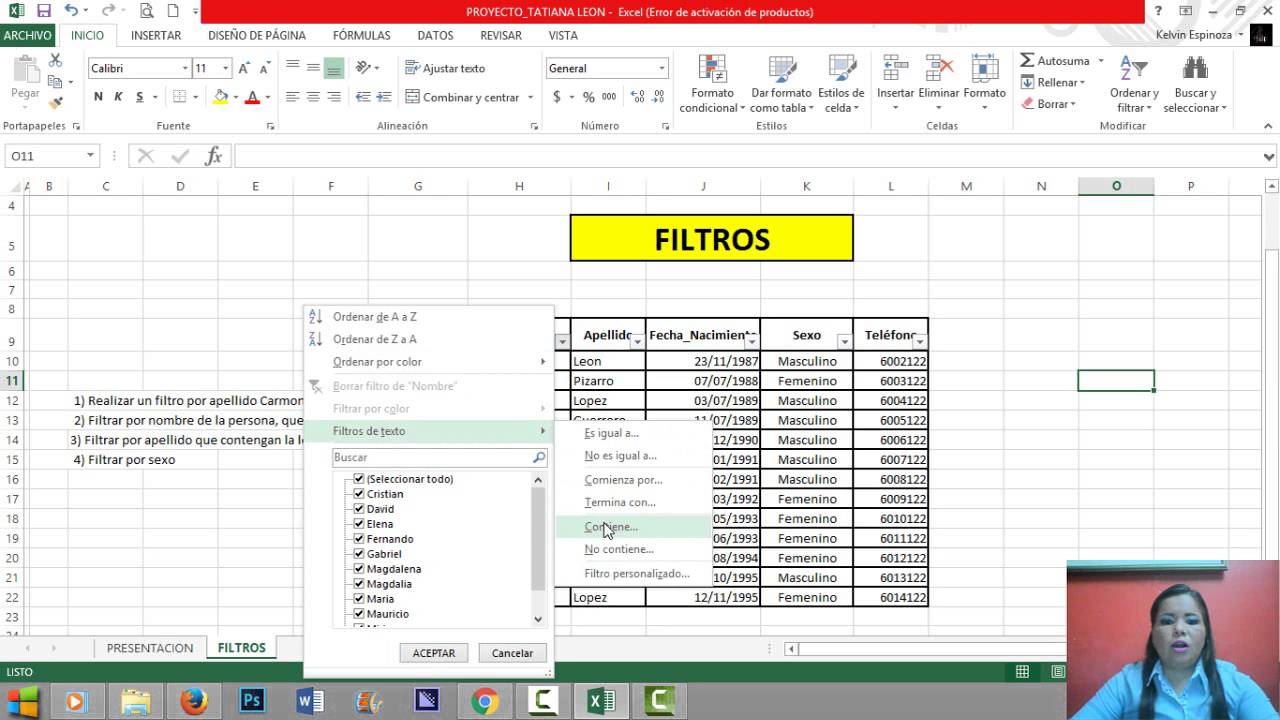1280x720 pixels.
Task: Open Dar formato como tabla
Action: tap(781, 84)
